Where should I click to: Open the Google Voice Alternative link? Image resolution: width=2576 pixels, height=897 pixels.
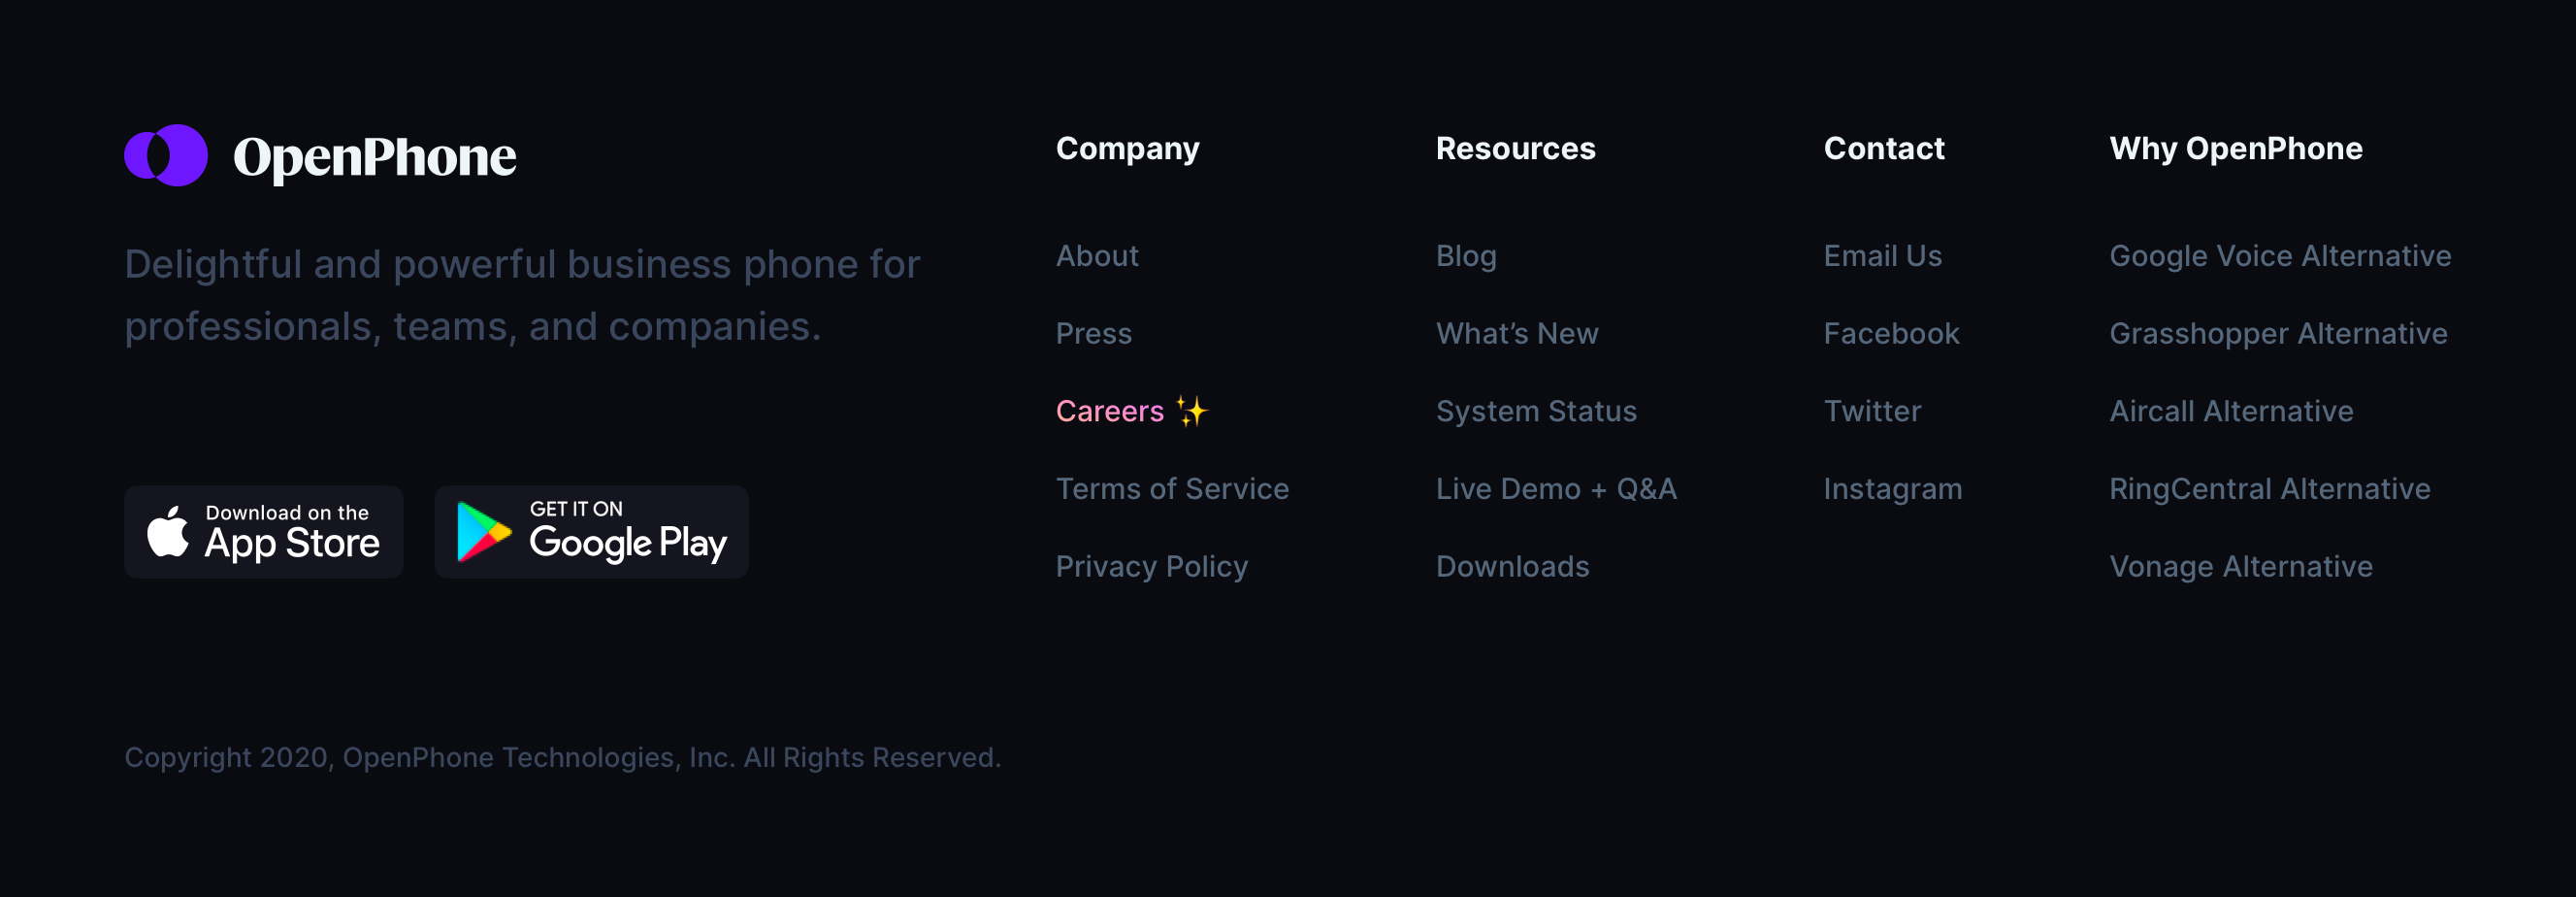2279,256
